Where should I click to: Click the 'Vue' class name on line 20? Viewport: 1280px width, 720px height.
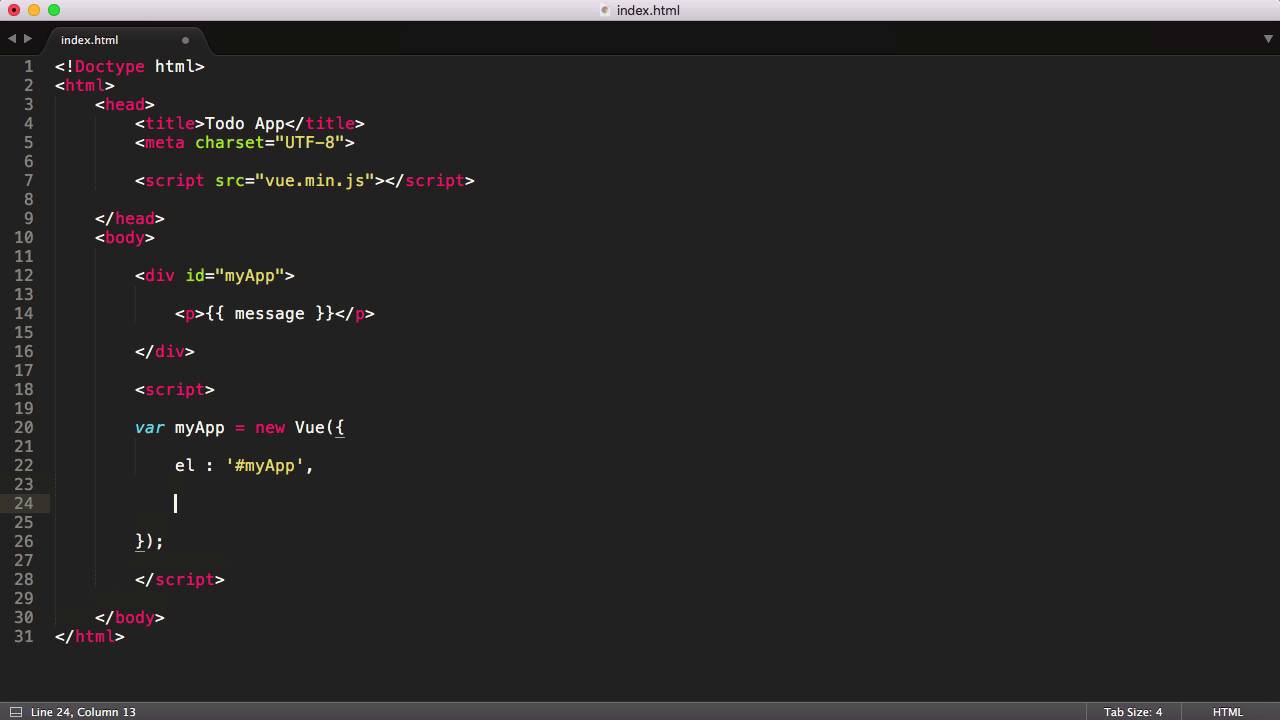[x=310, y=427]
